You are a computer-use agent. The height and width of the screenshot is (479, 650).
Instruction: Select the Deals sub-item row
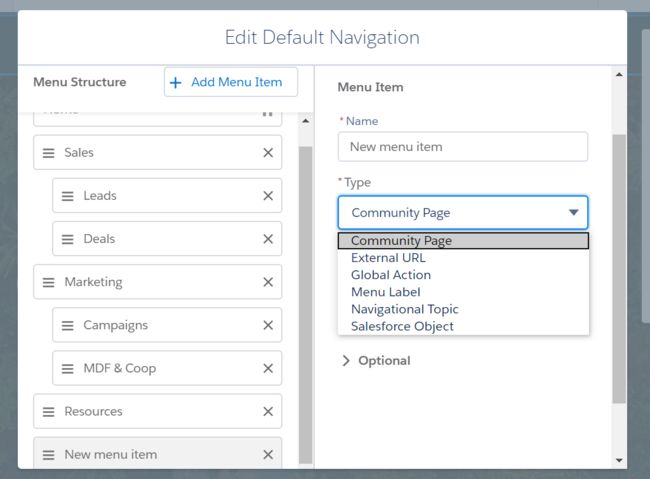(x=167, y=238)
